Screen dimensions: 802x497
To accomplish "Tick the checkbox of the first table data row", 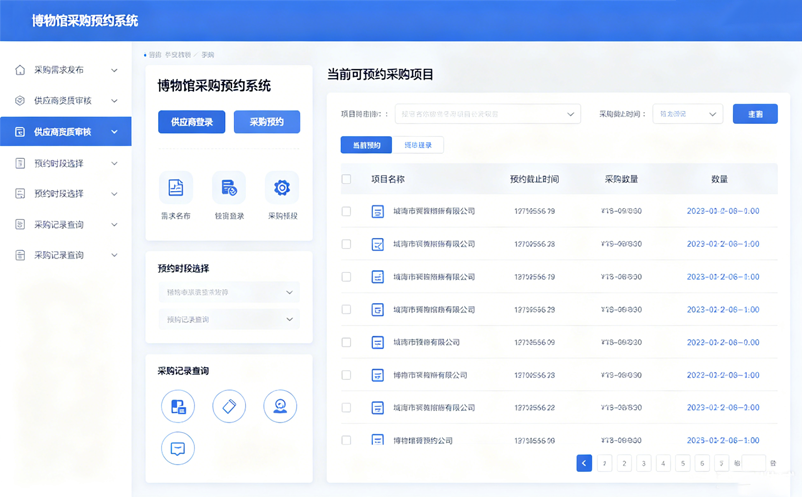I will pos(346,211).
